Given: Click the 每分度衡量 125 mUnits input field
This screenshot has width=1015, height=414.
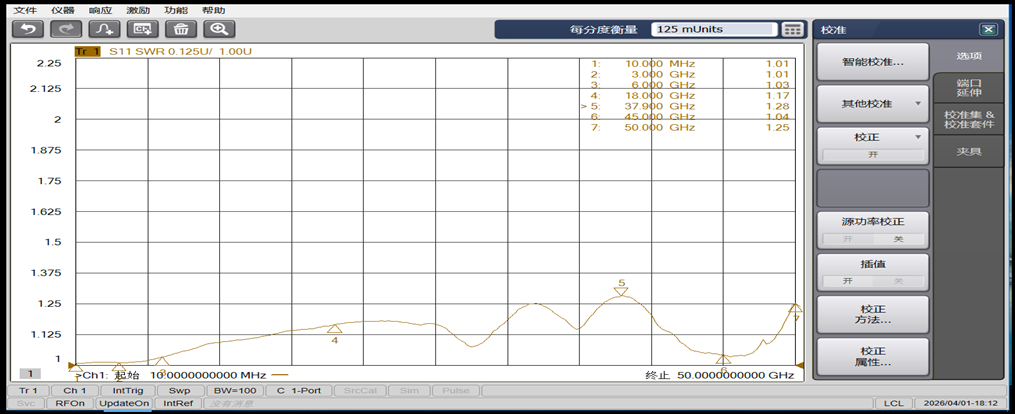Looking at the screenshot, I should (714, 29).
